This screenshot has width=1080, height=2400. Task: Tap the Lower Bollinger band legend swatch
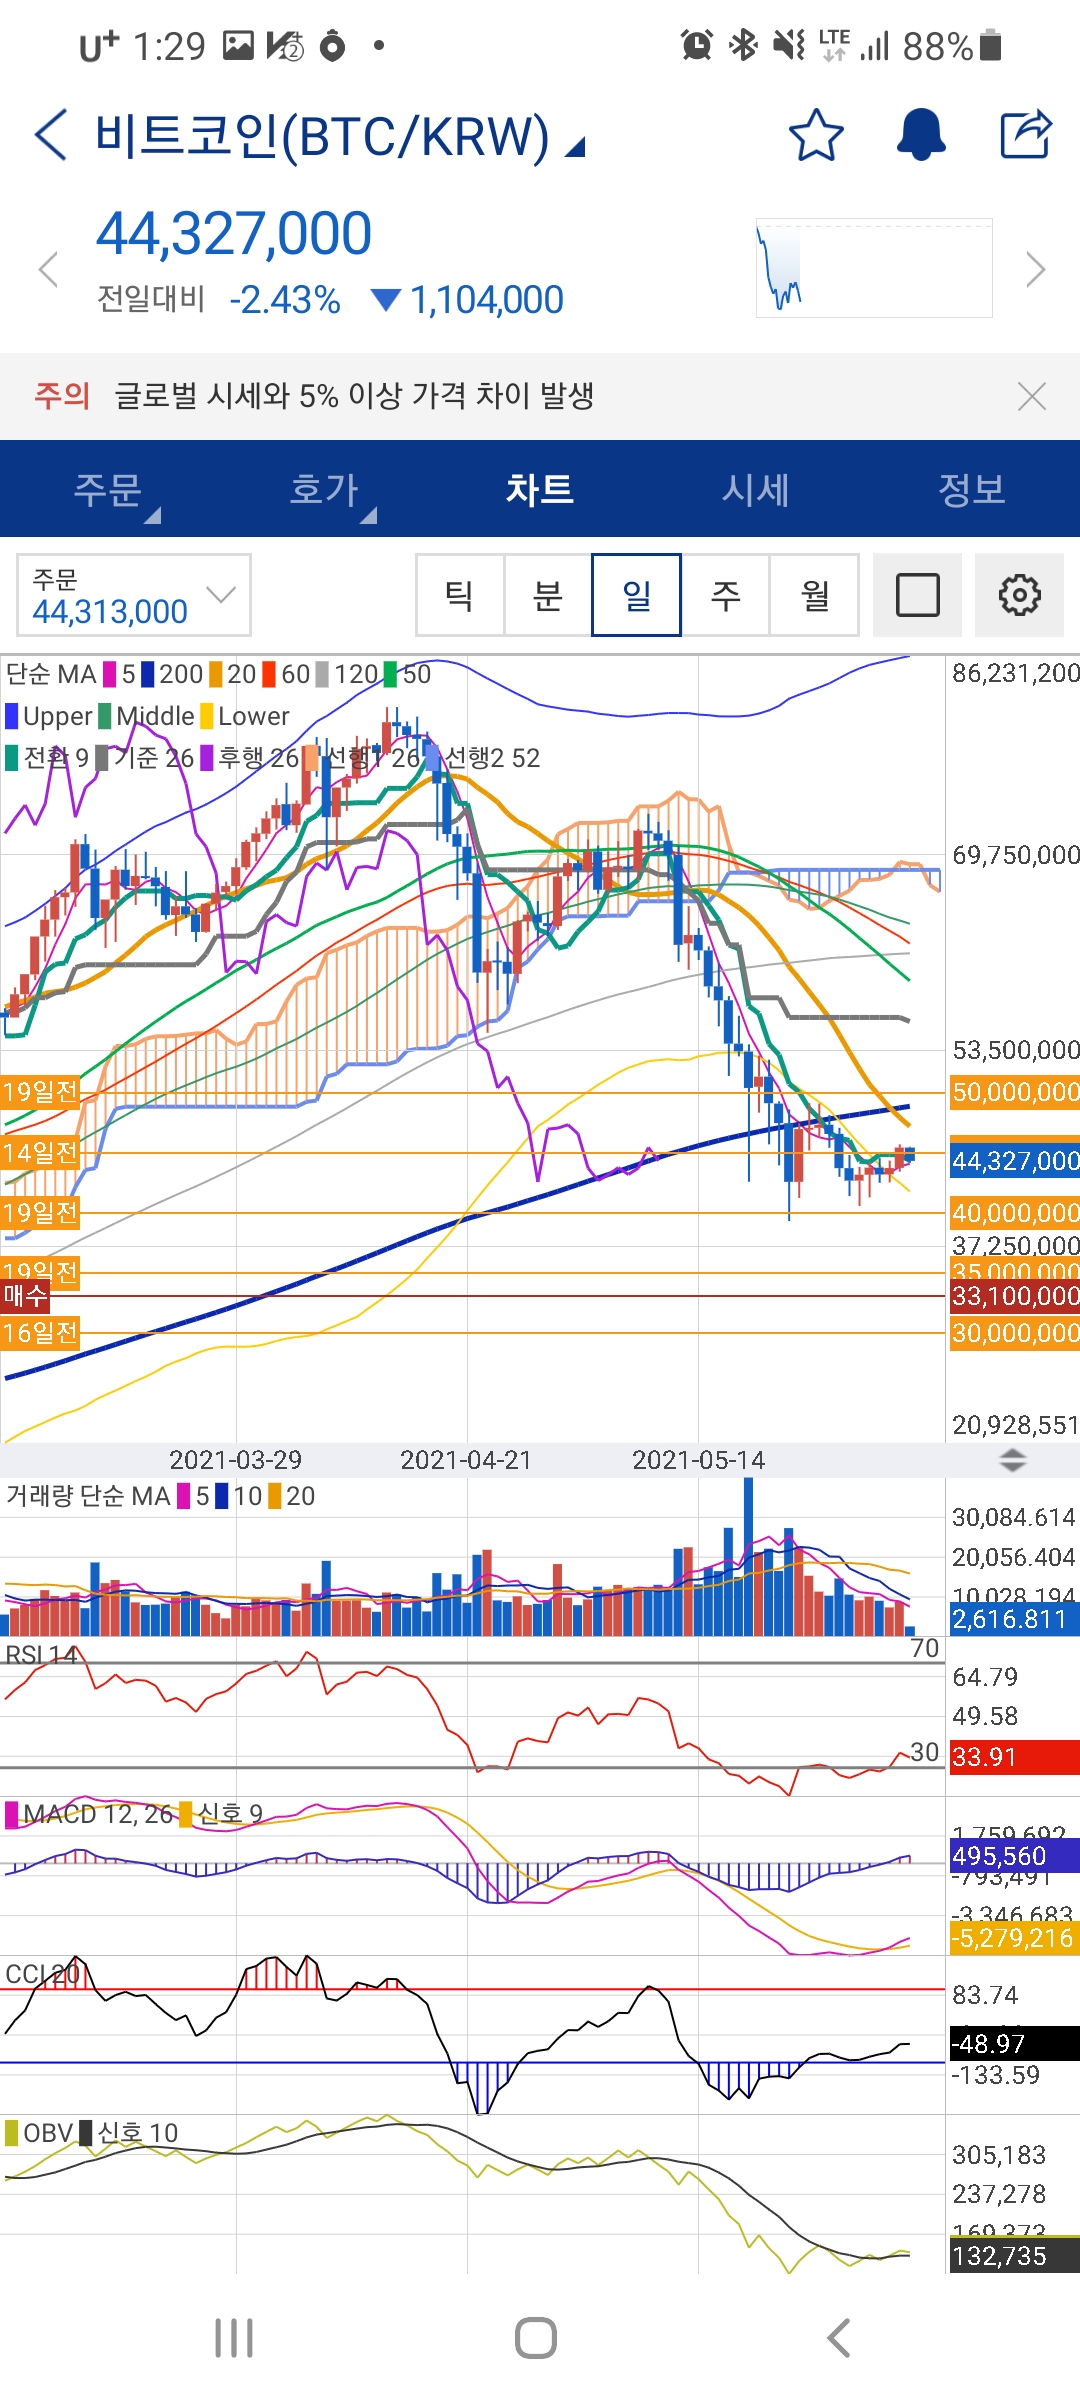(x=207, y=716)
